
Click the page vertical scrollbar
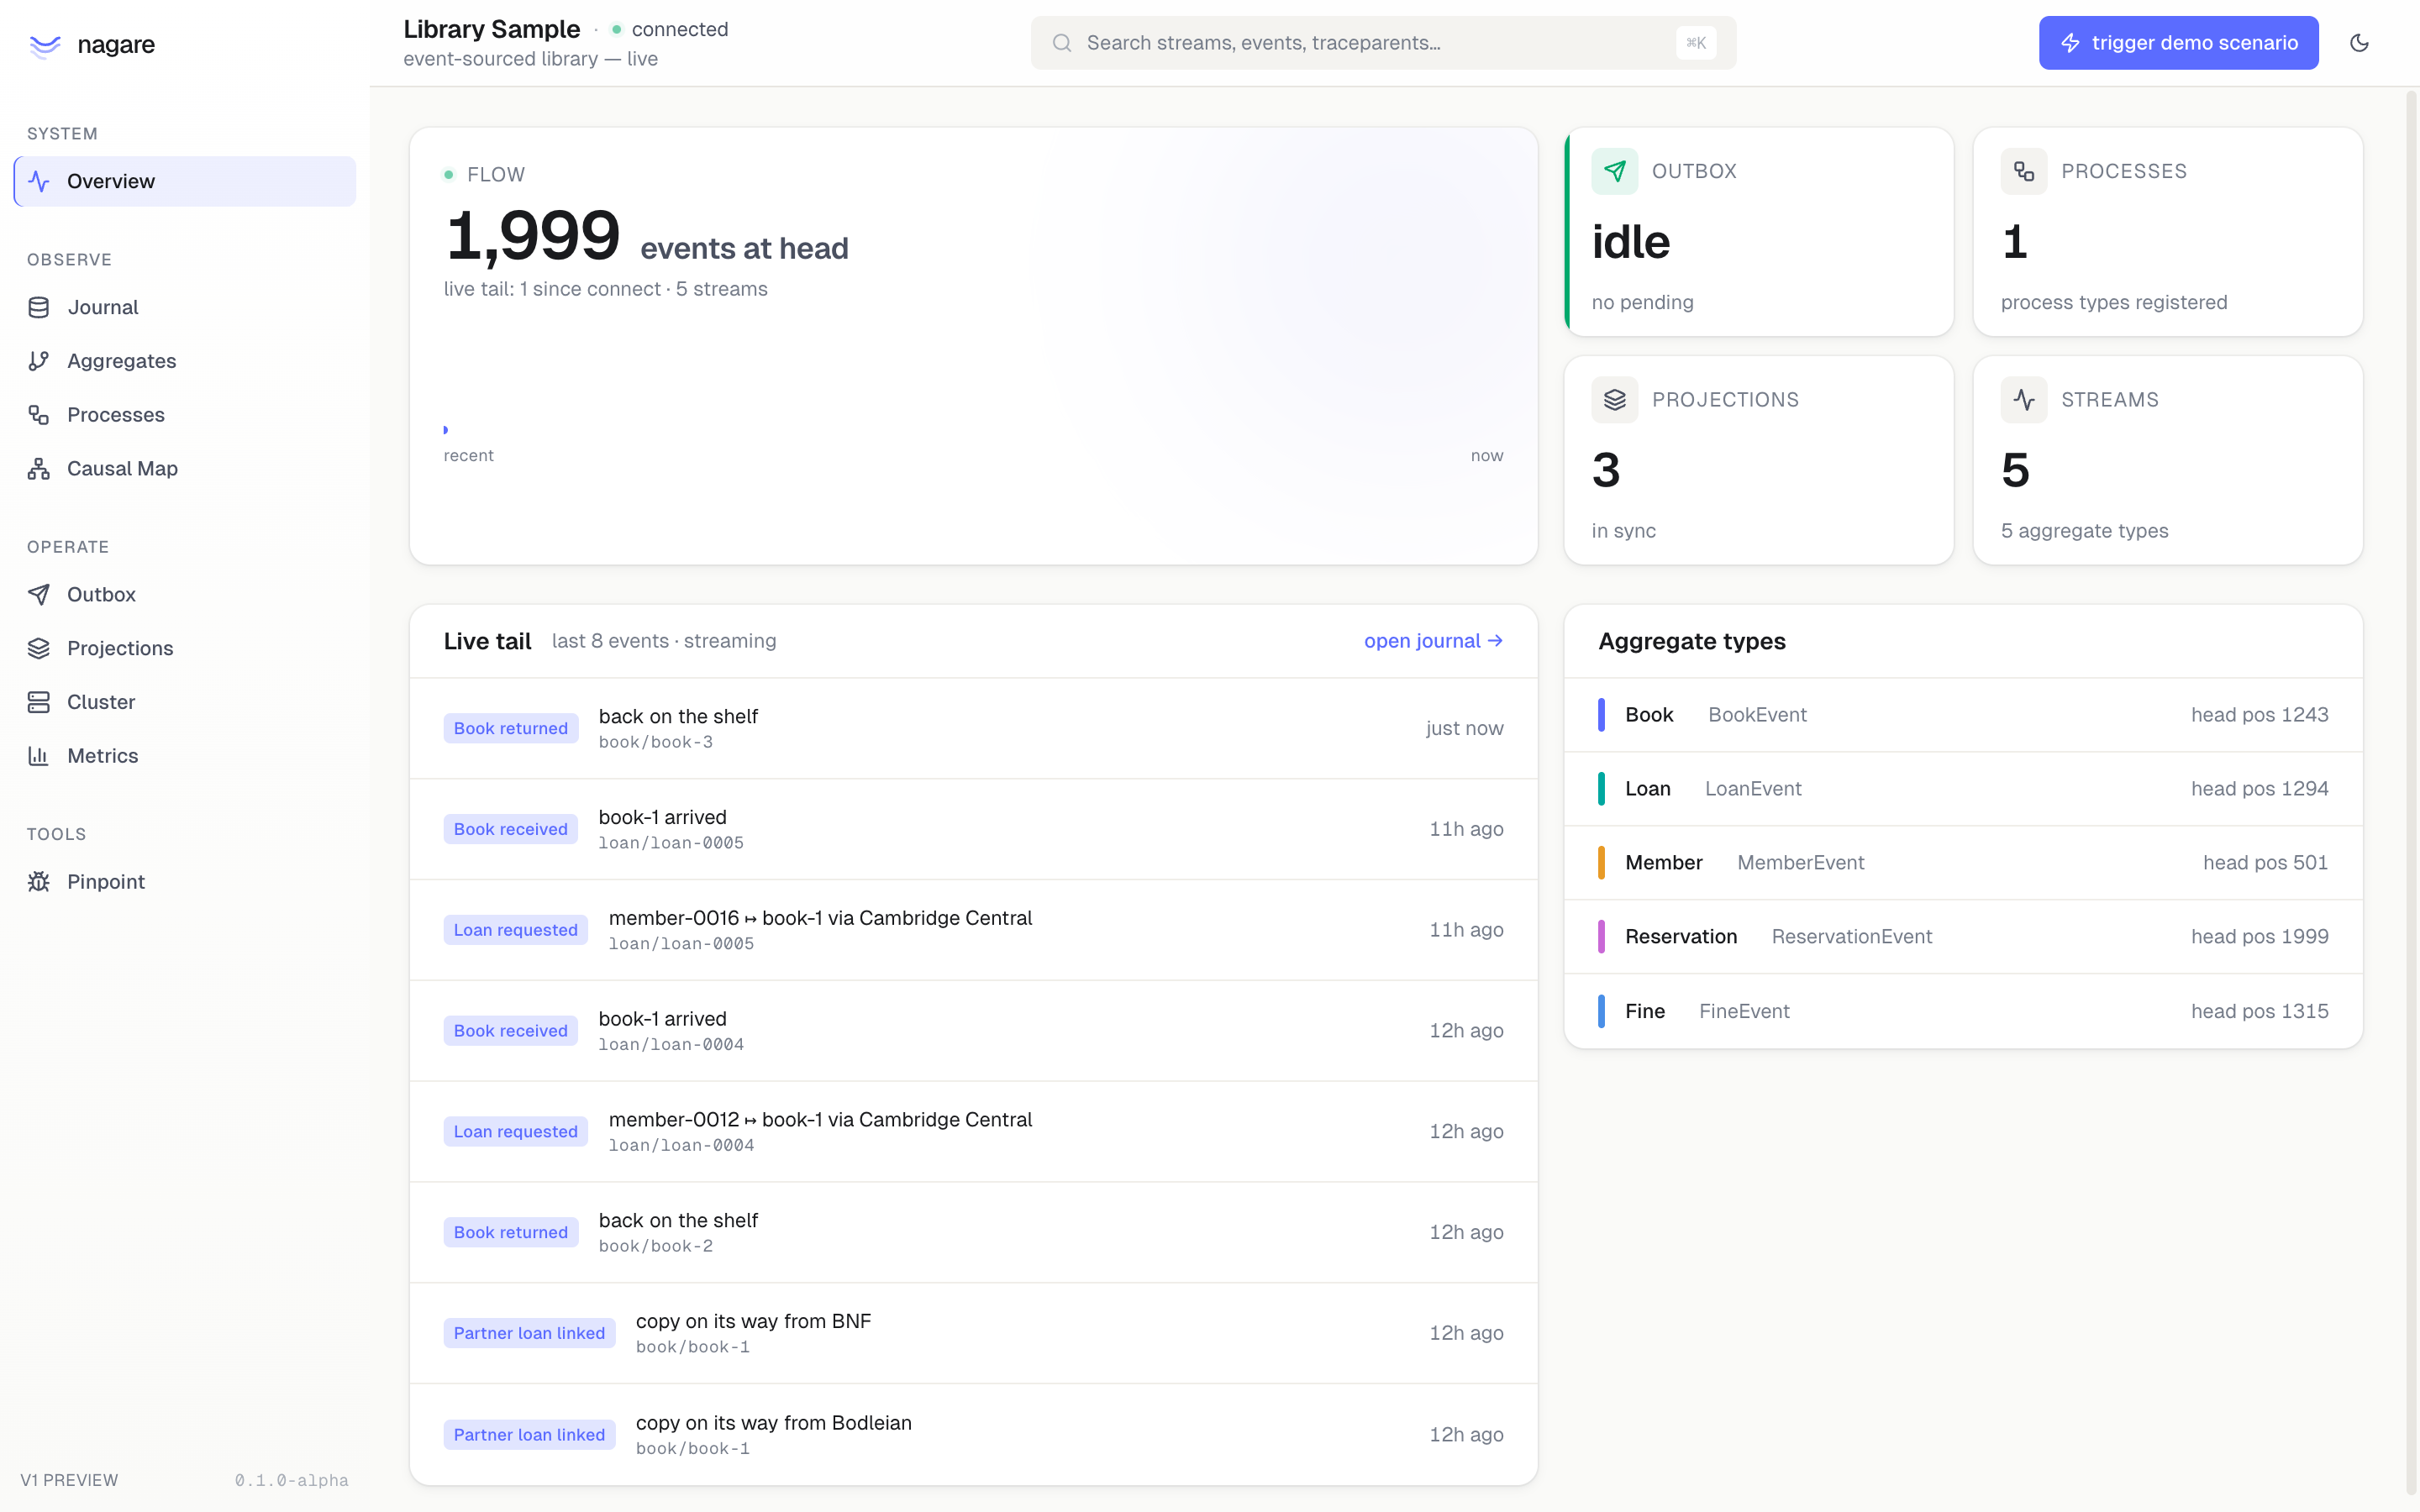(2411, 795)
